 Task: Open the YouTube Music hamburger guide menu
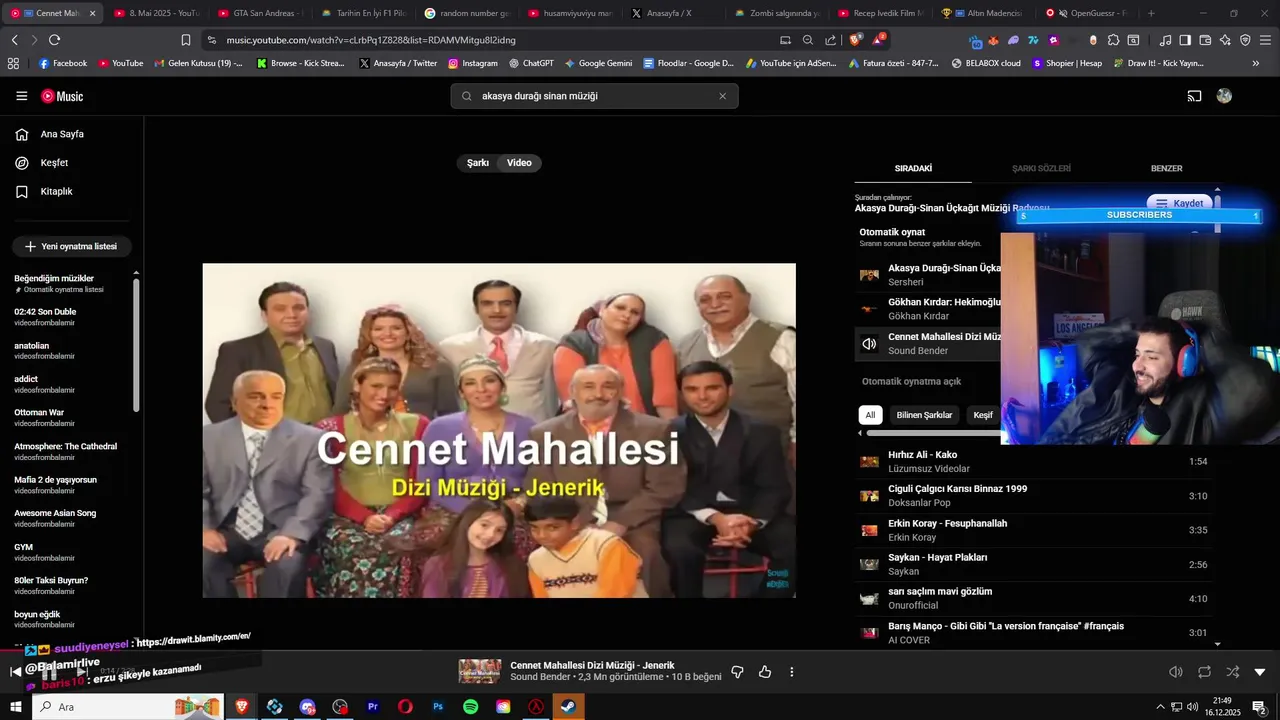21,96
